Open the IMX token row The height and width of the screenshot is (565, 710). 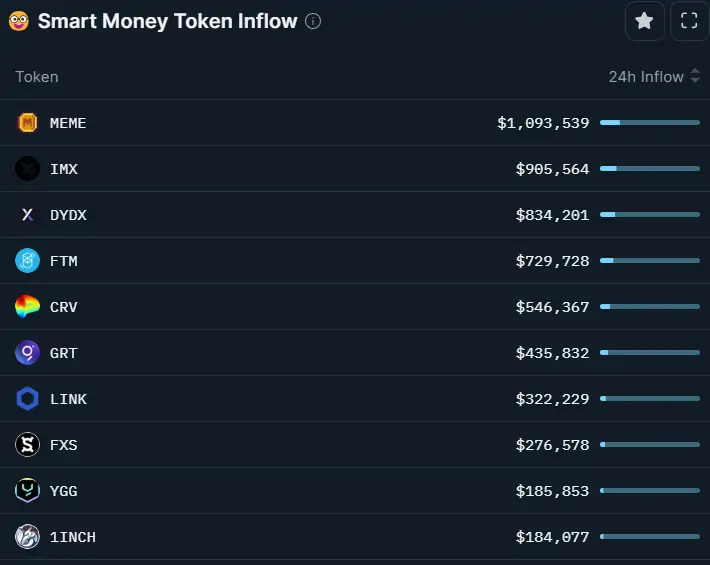[x=355, y=169]
